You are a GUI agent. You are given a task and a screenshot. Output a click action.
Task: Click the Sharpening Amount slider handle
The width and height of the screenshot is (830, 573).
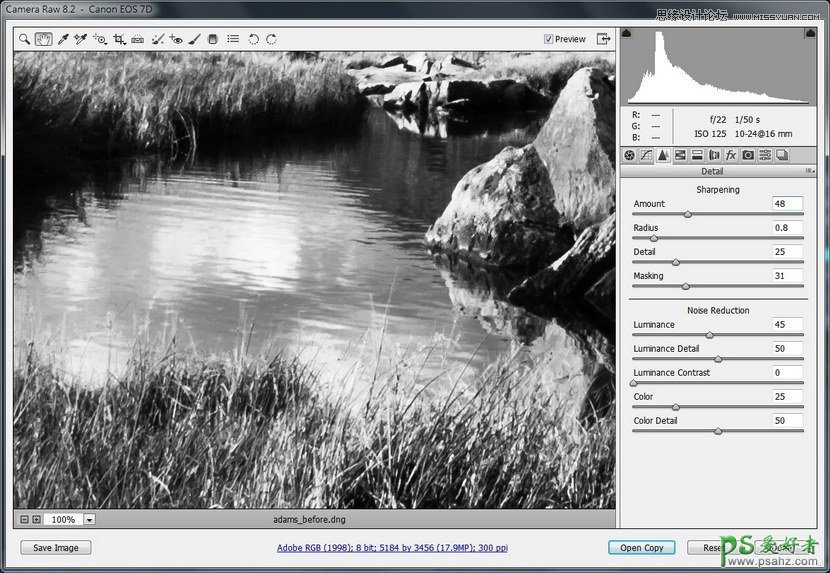pos(687,214)
